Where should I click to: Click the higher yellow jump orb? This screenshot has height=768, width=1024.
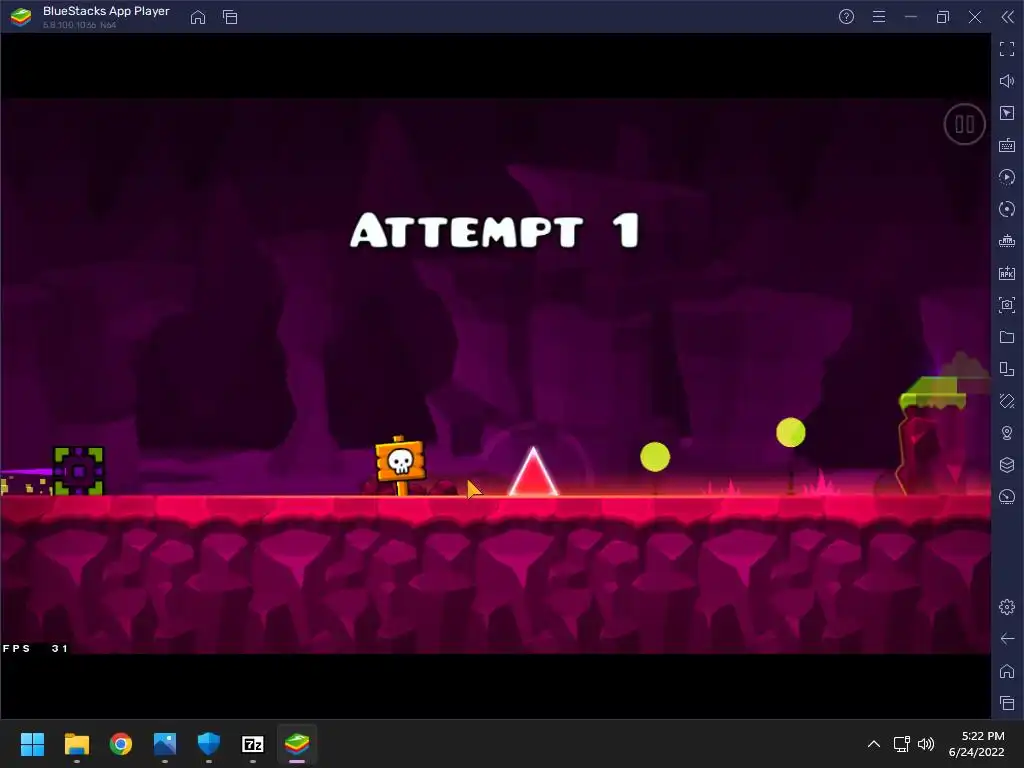791,432
